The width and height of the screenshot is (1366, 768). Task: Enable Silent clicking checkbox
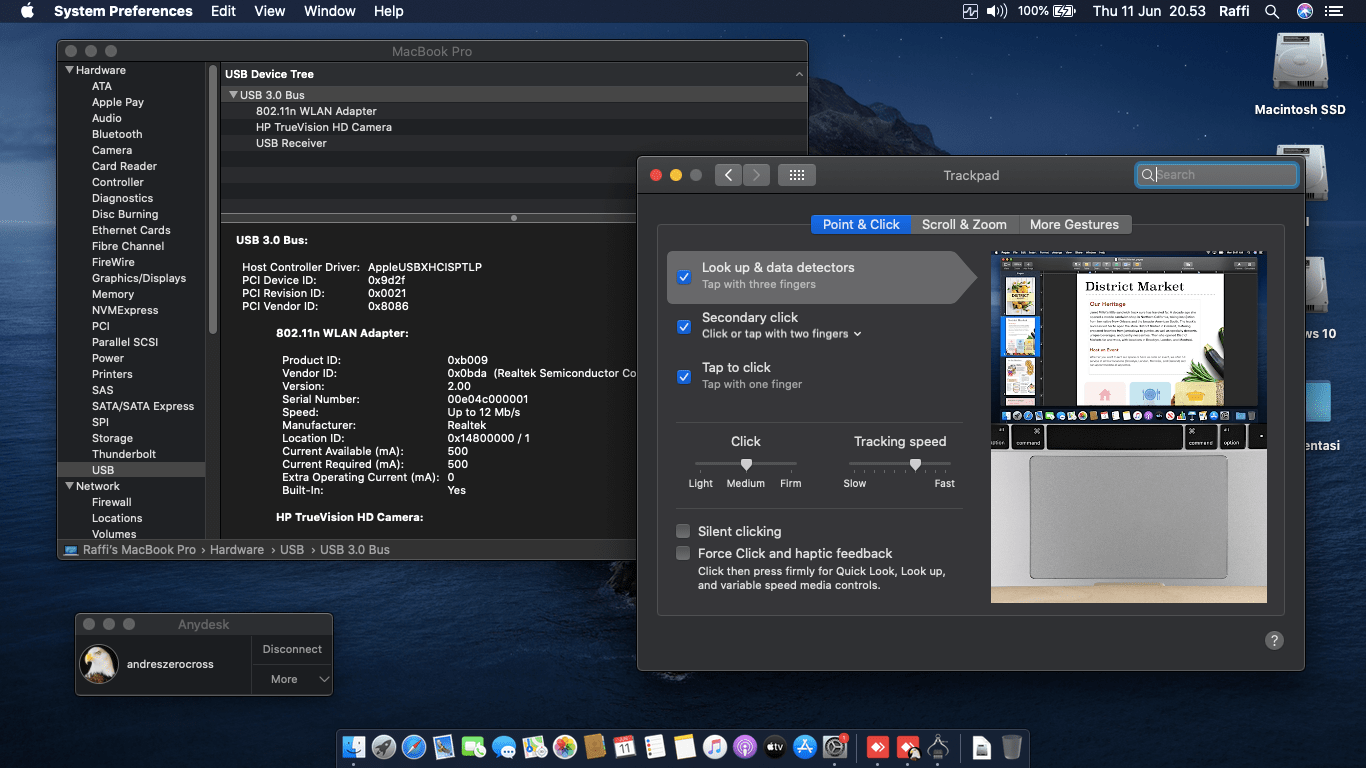pyautogui.click(x=683, y=531)
